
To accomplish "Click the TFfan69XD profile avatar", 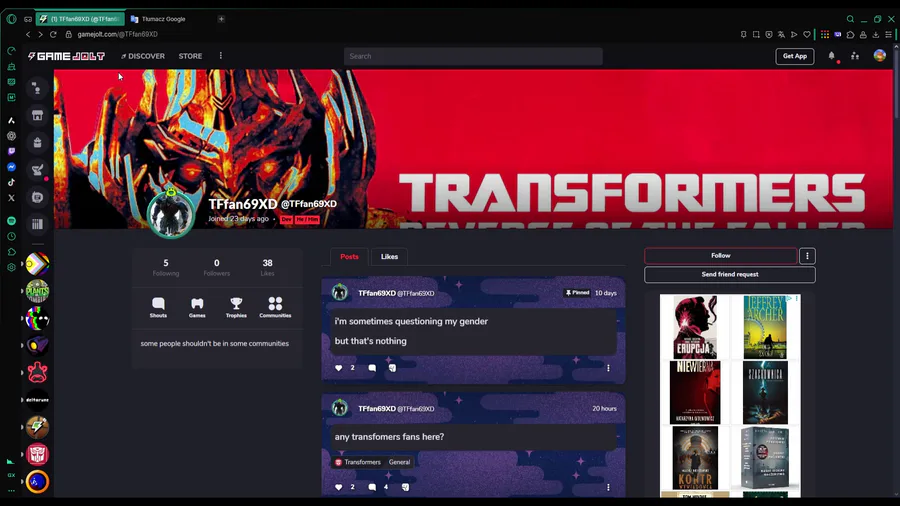I will tap(170, 213).
